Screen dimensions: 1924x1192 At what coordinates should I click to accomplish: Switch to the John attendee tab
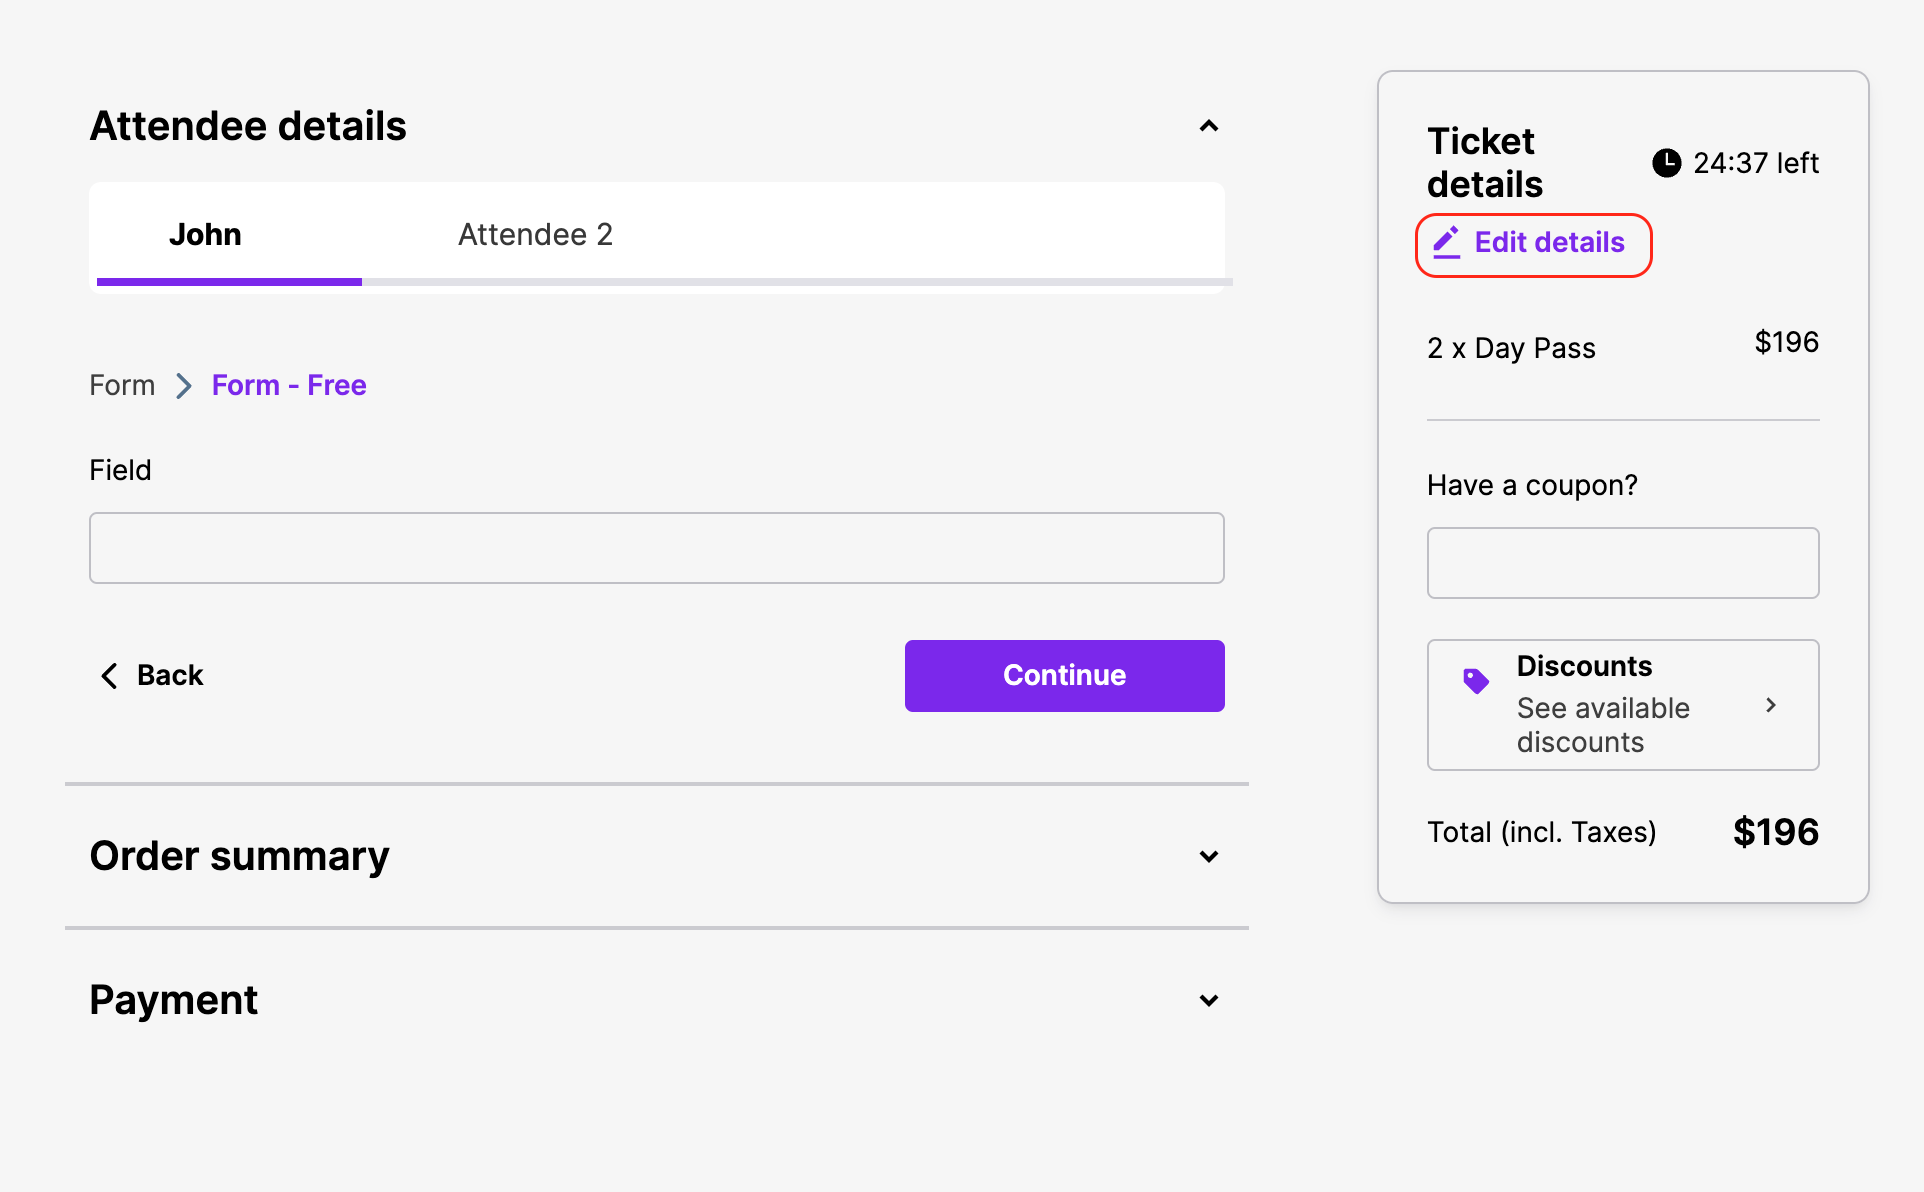pyautogui.click(x=205, y=235)
